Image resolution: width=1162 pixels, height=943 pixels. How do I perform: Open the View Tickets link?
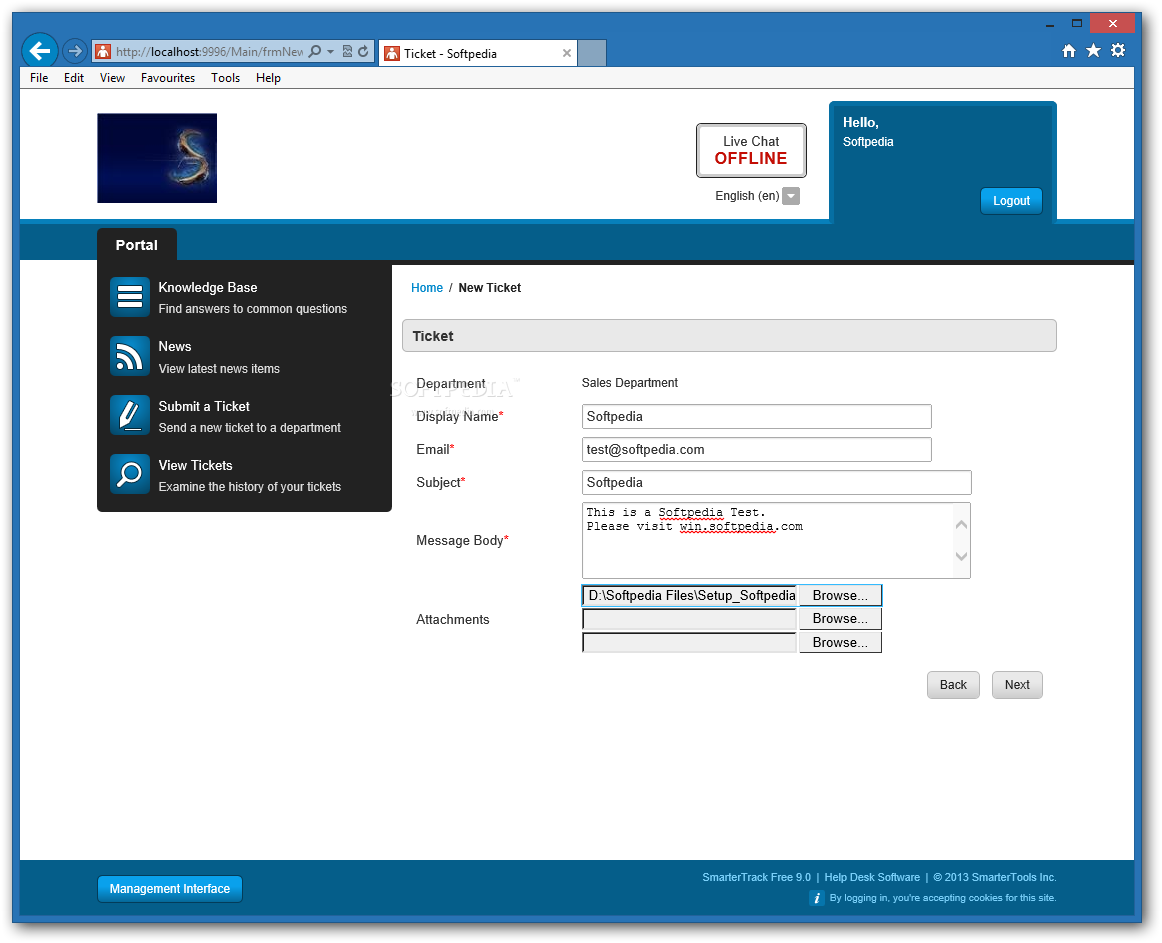coord(196,466)
